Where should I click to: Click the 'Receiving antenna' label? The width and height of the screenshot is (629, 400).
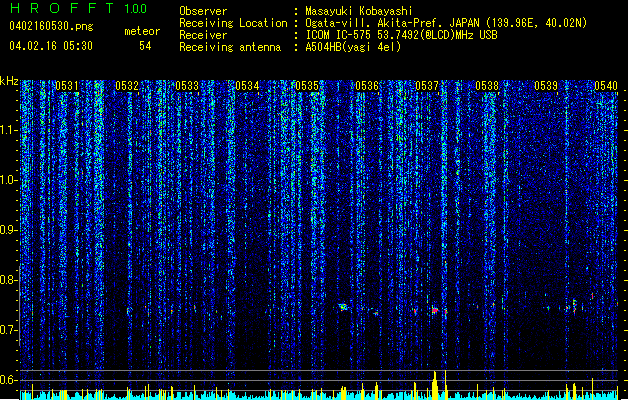click(230, 47)
